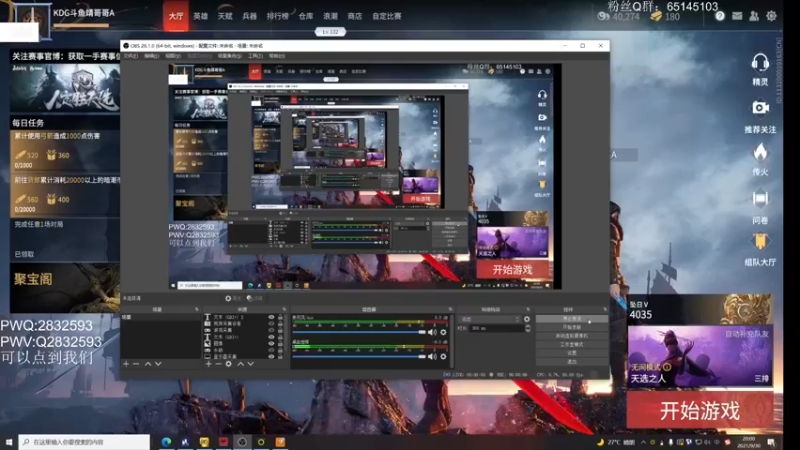Move source up in Sources panel

[240, 364]
